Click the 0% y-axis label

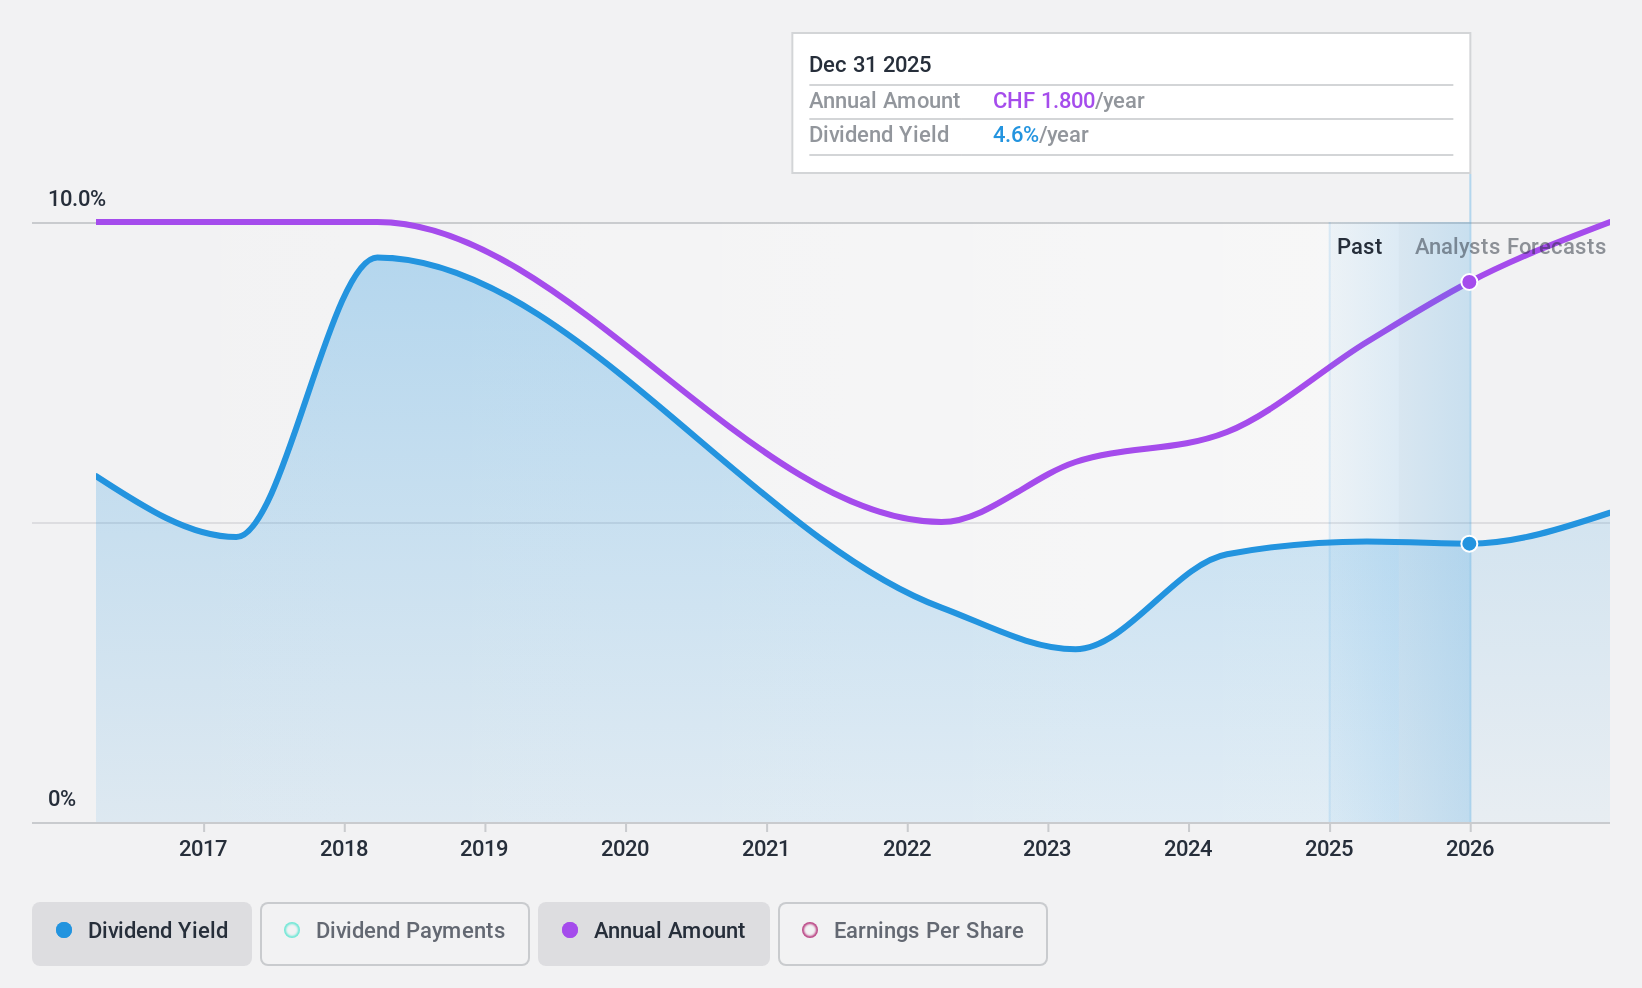pos(62,798)
